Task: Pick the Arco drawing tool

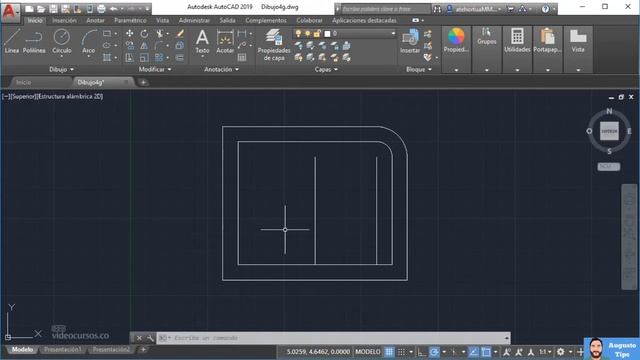Action: click(89, 42)
